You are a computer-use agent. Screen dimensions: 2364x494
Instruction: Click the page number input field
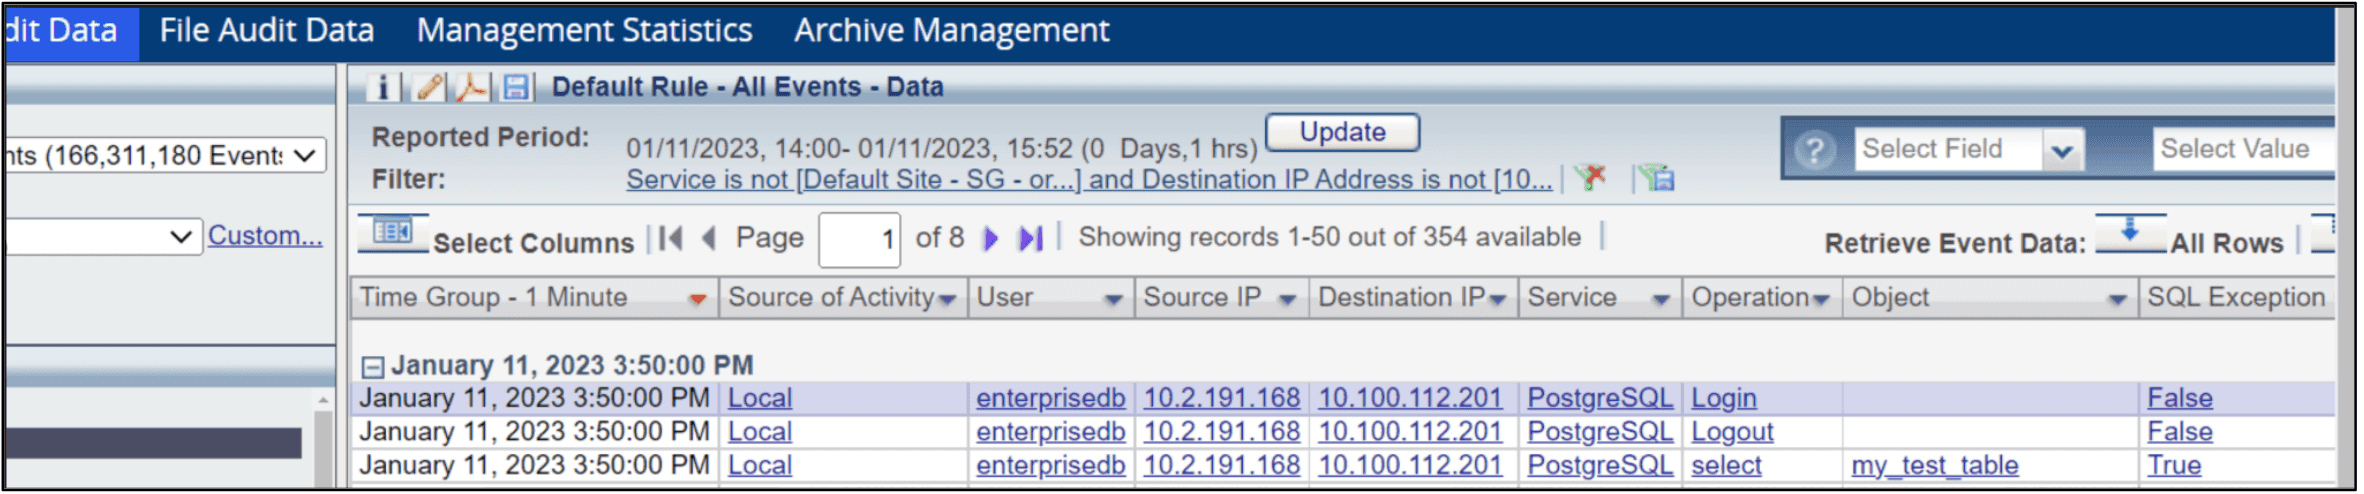(x=859, y=239)
